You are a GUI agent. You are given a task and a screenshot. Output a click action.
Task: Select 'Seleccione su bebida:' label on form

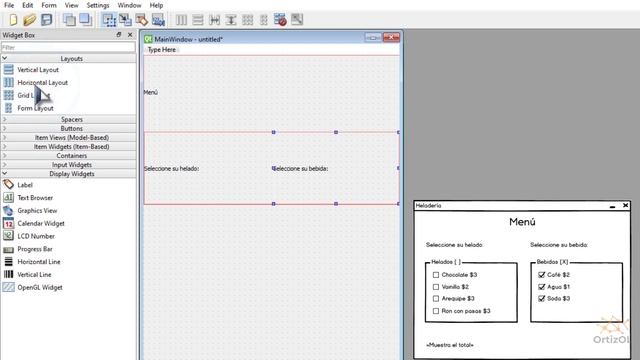tap(301, 168)
